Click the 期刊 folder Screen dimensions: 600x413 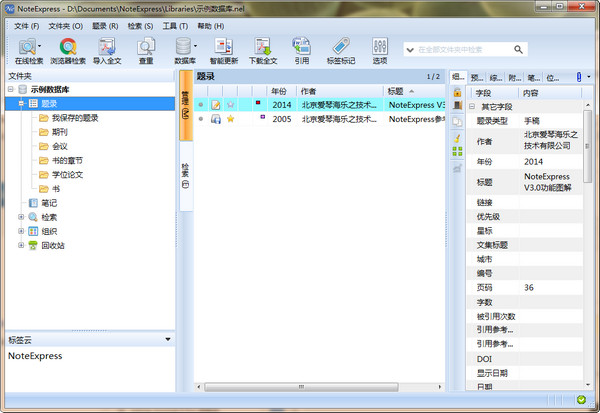point(60,132)
